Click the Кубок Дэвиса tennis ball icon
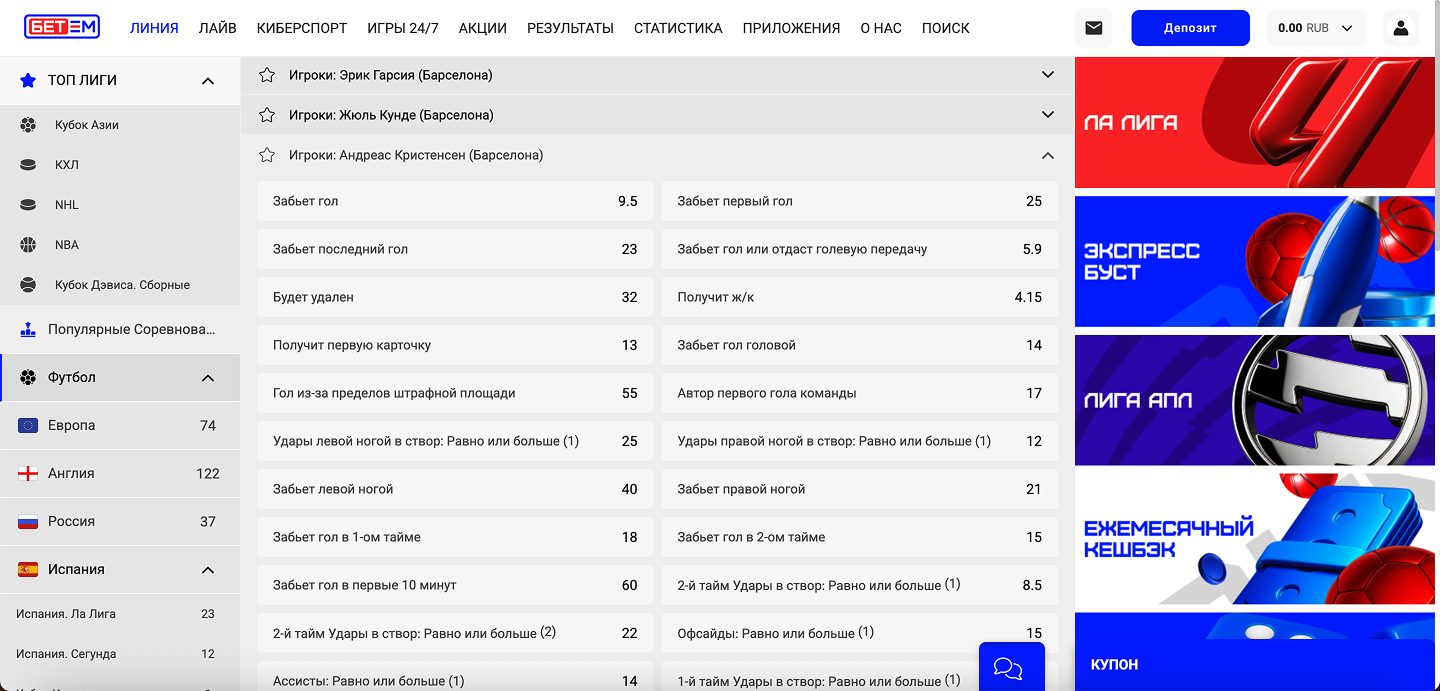This screenshot has height=691, width=1440. pyautogui.click(x=28, y=285)
